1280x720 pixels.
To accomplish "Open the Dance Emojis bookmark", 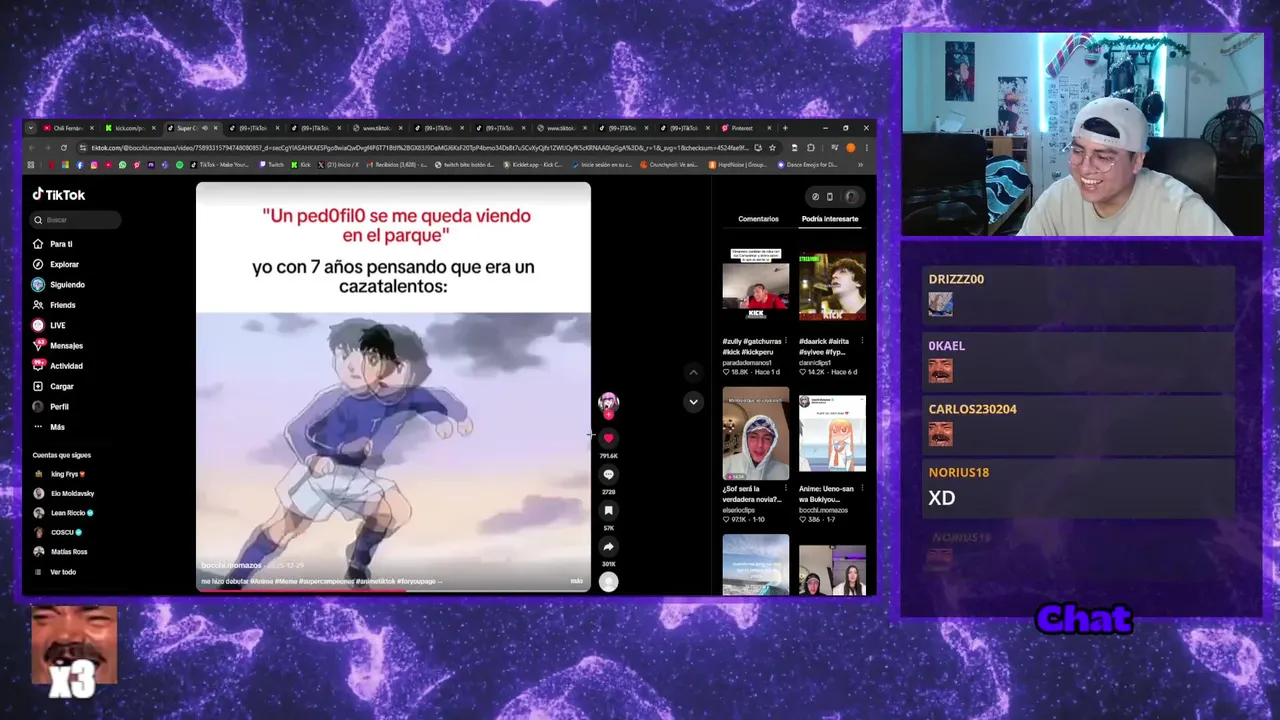I will point(808,165).
